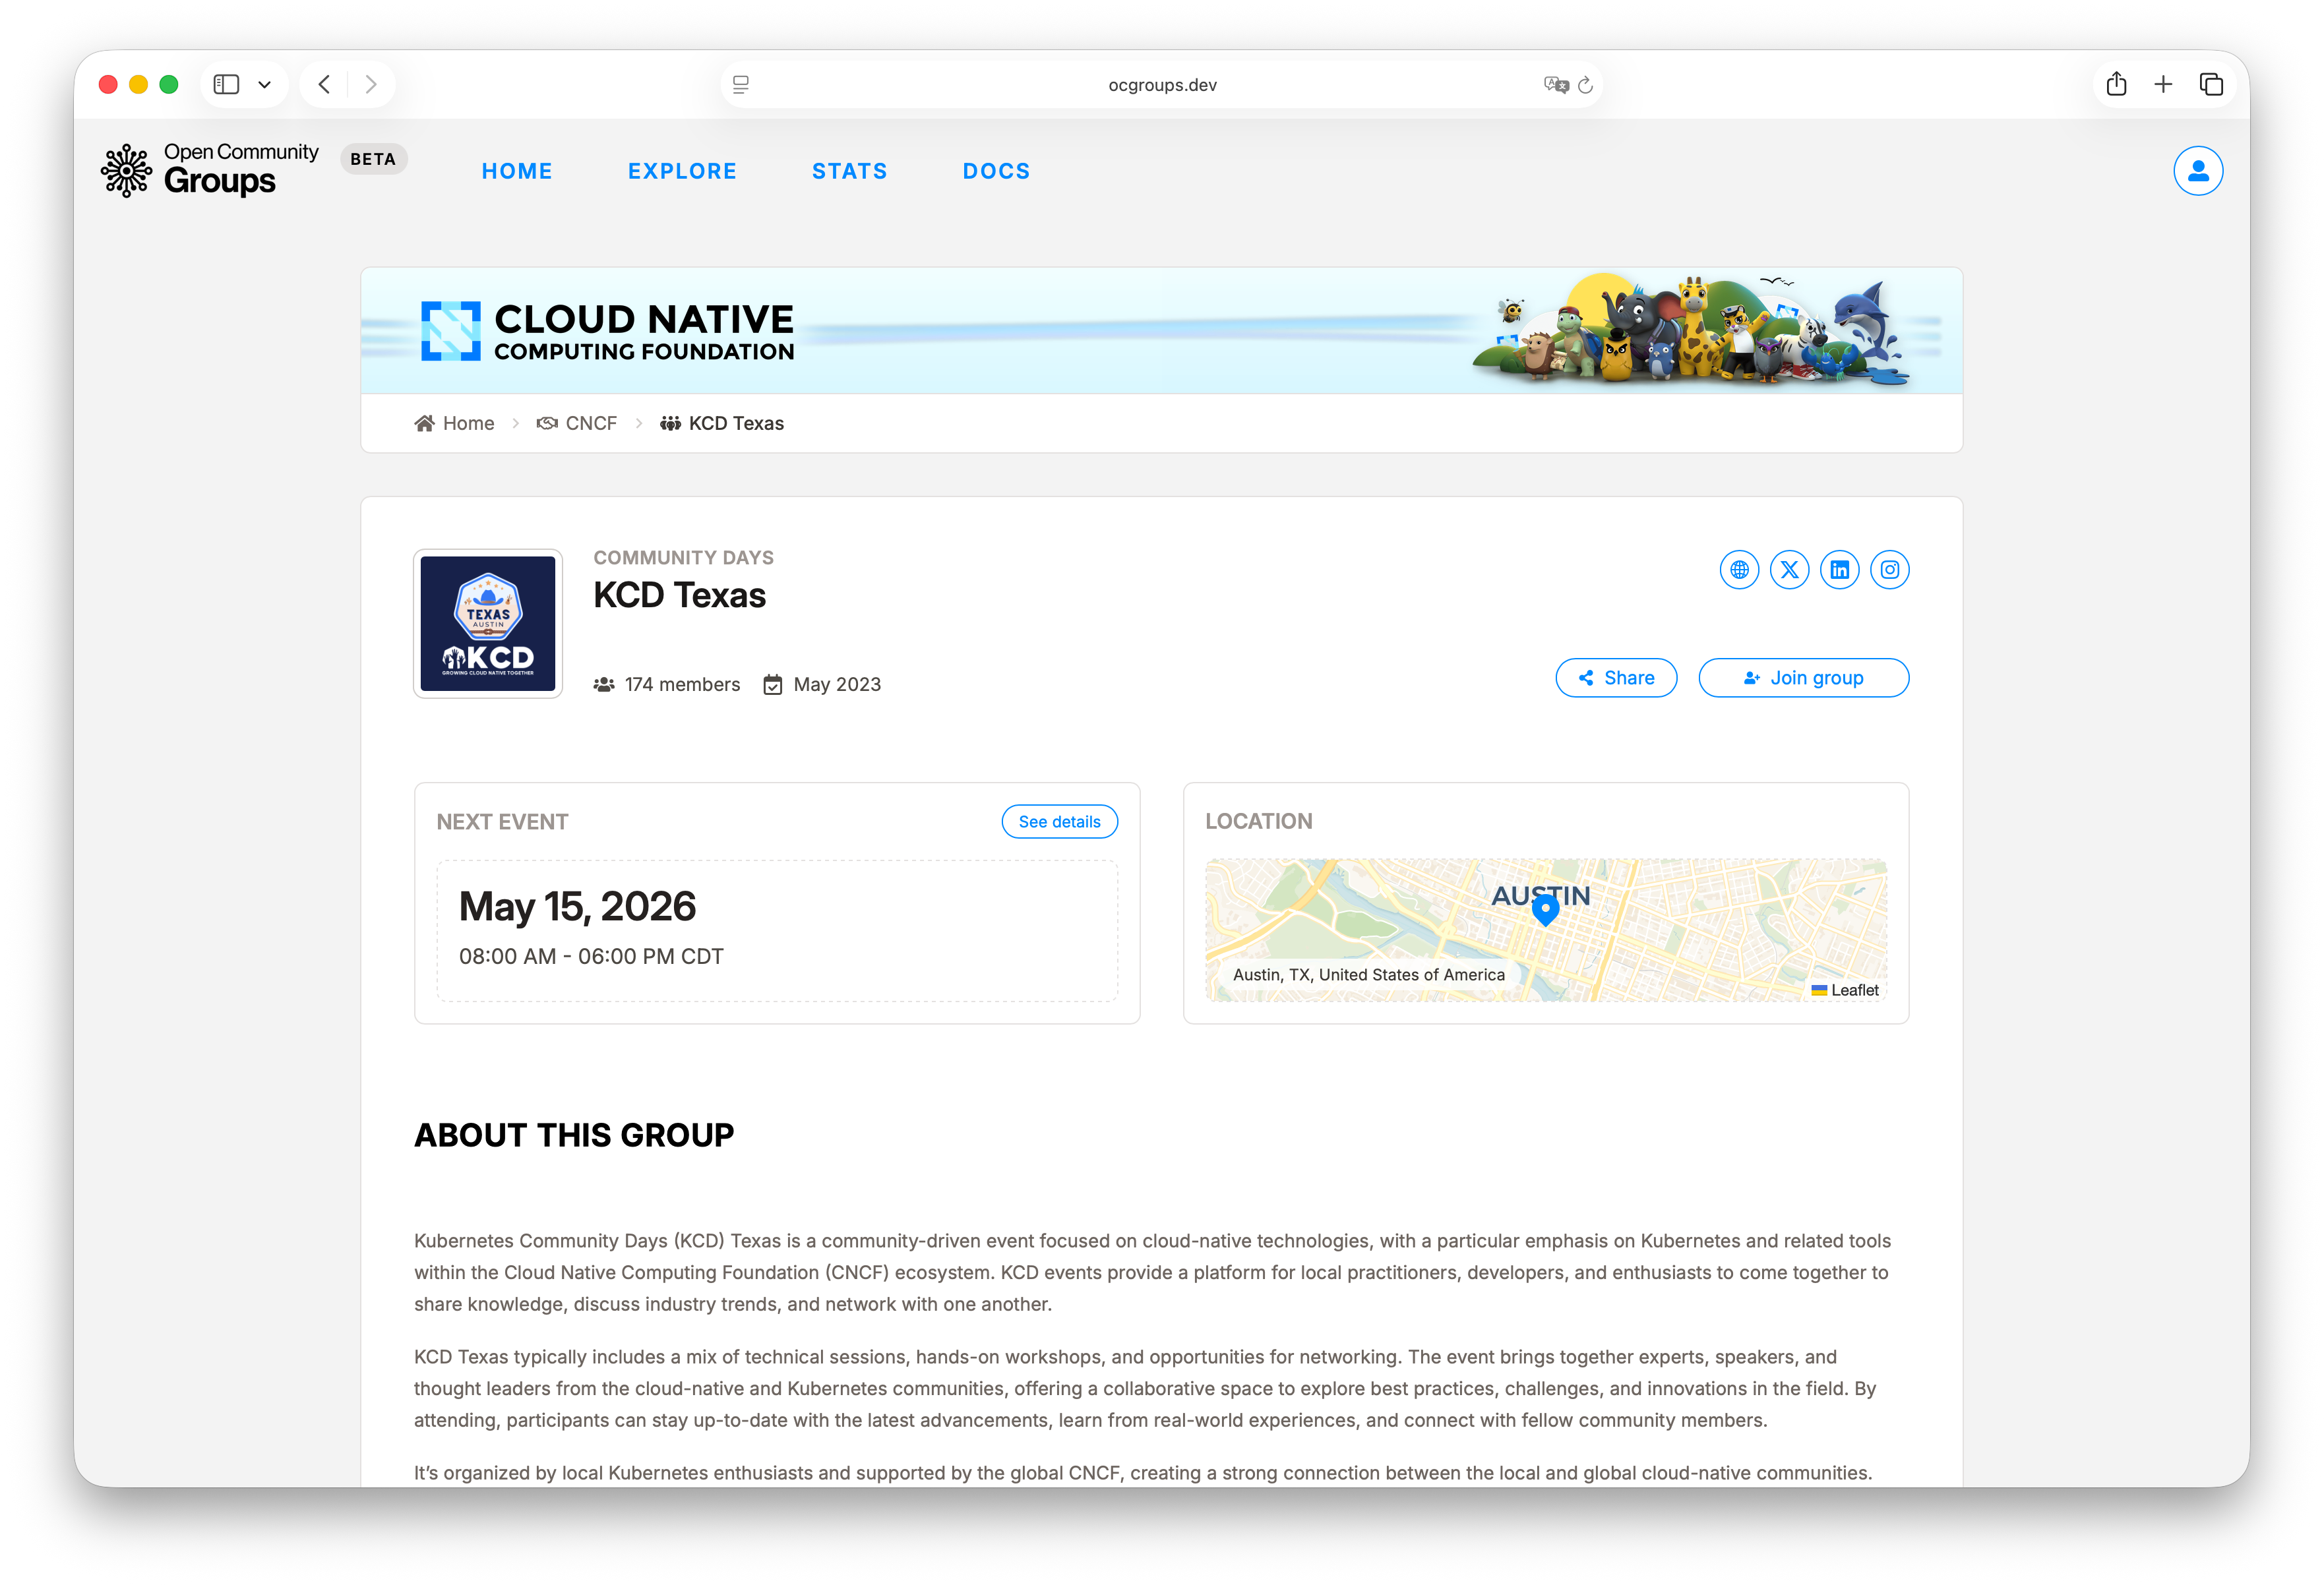2324x1585 pixels.
Task: Open the group's LinkedIn page
Action: pos(1839,570)
